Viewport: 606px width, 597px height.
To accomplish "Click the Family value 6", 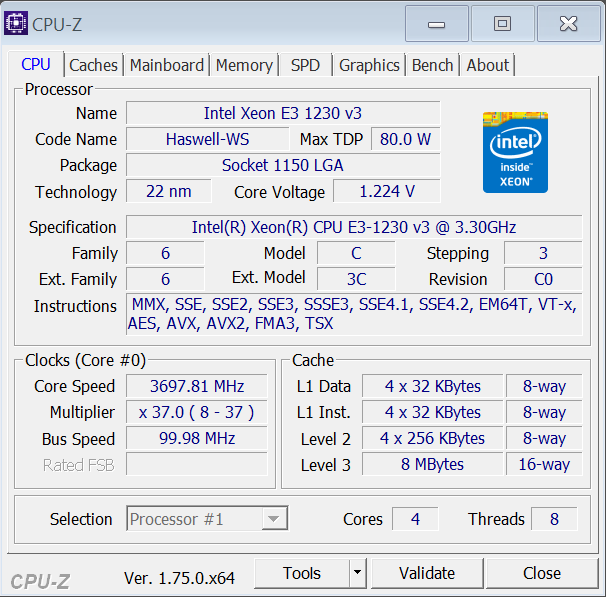I will coord(165,253).
